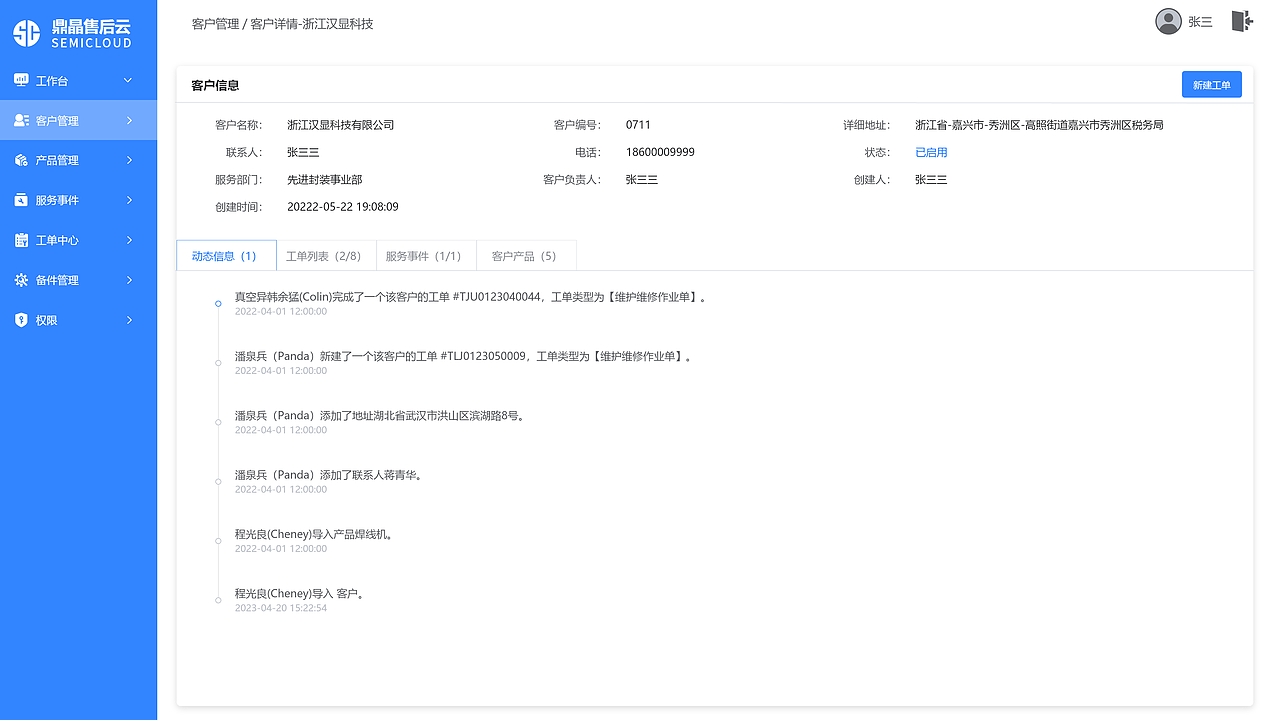Click the logout icon in the top right
Image resolution: width=1280 pixels, height=720 pixels.
(x=1241, y=20)
